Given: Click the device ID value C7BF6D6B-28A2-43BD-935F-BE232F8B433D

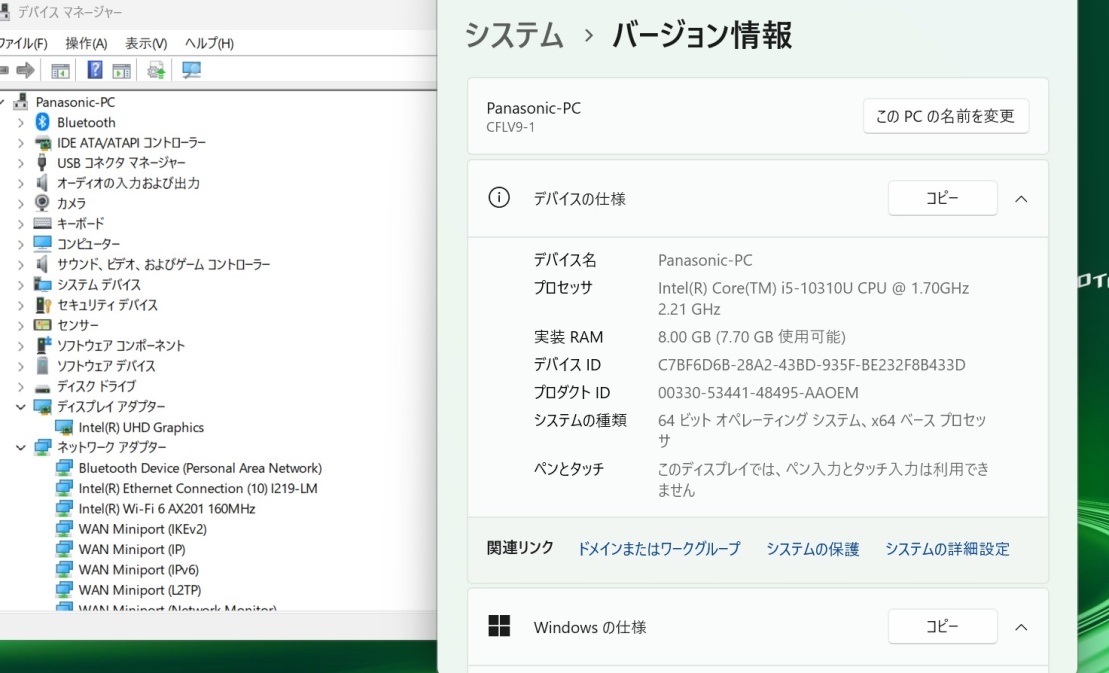Looking at the screenshot, I should coord(811,365).
